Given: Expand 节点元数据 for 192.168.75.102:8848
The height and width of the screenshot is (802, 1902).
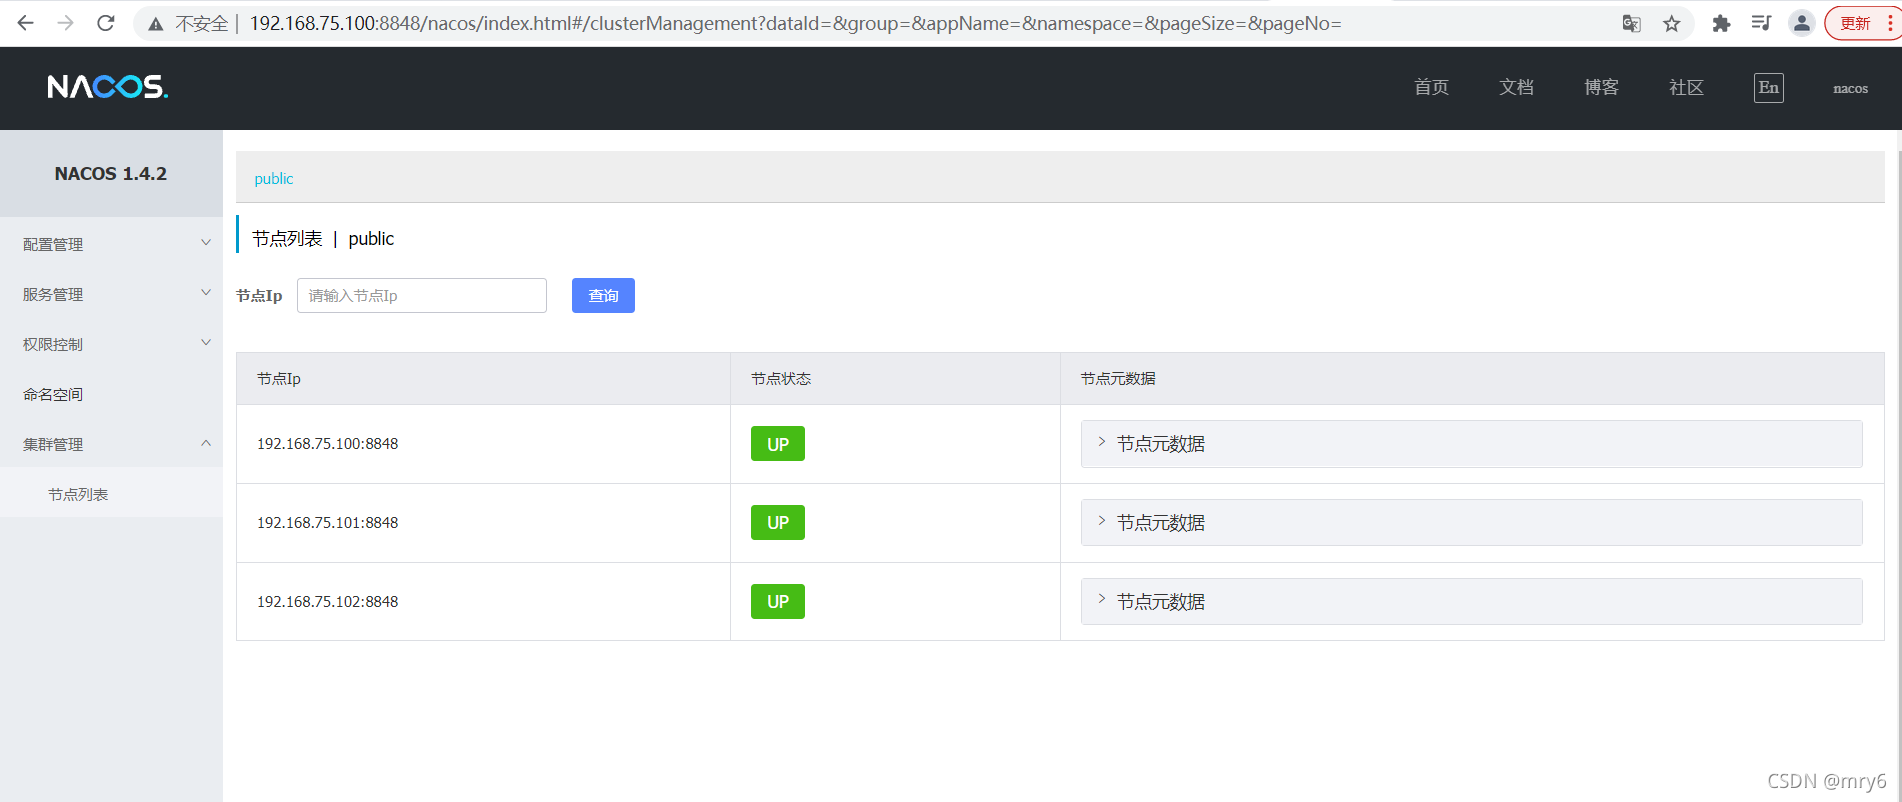Looking at the screenshot, I should (1471, 602).
